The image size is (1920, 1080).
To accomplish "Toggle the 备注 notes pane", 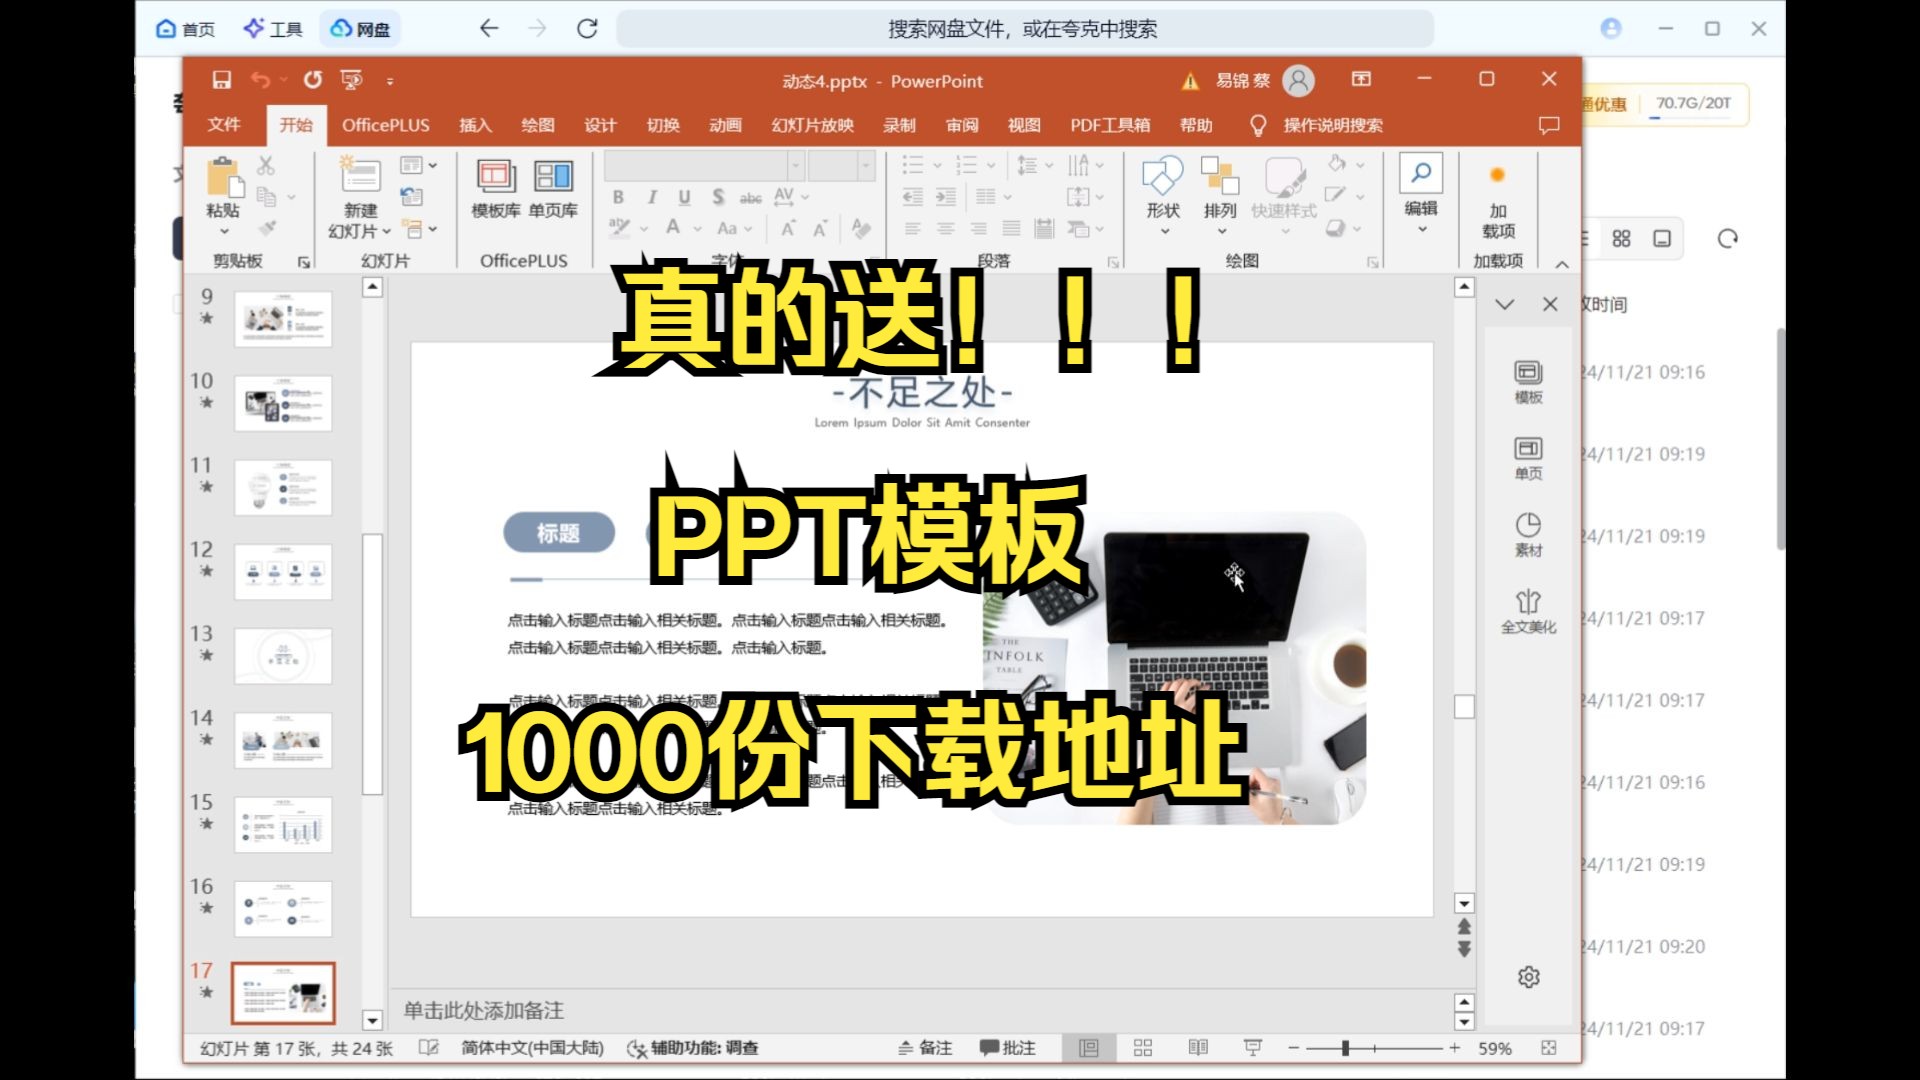I will [925, 1048].
